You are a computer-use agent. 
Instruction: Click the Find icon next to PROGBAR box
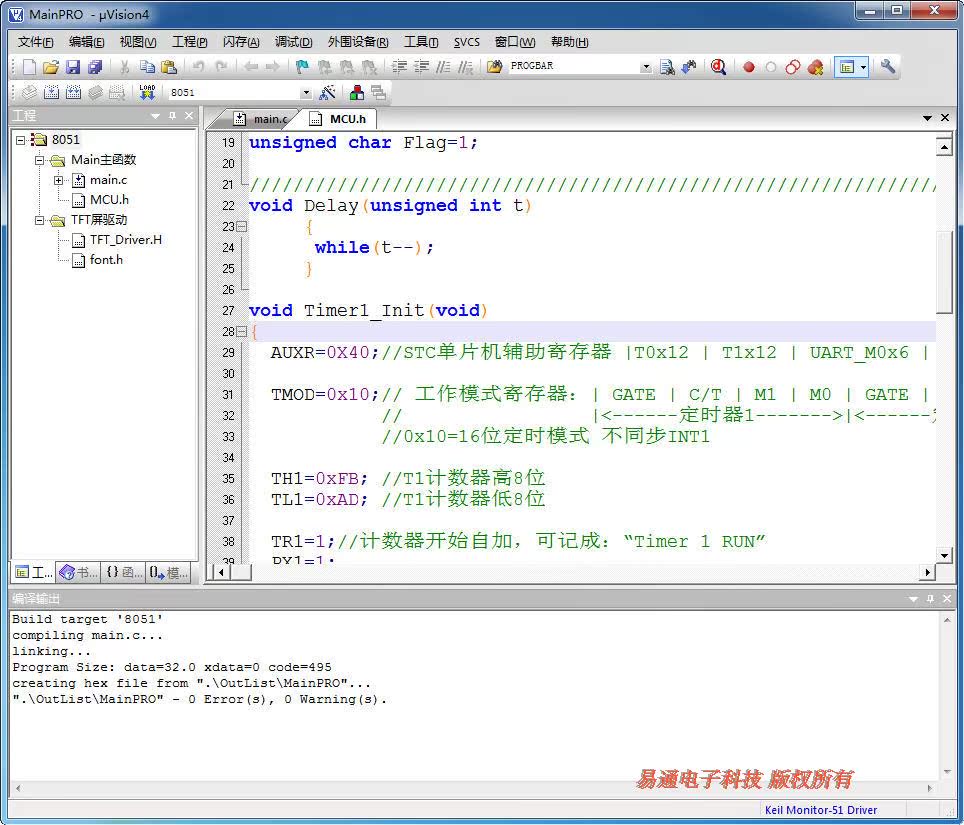(668, 66)
